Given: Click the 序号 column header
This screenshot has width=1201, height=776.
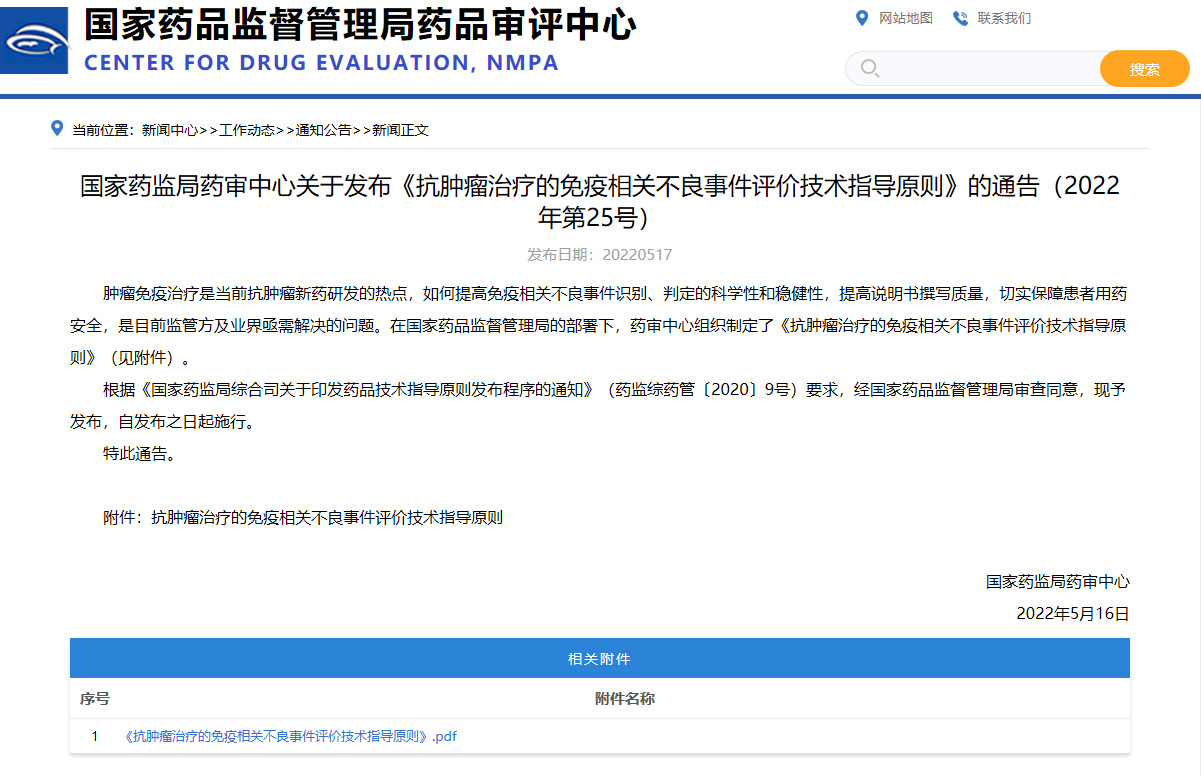Looking at the screenshot, I should click(x=95, y=699).
